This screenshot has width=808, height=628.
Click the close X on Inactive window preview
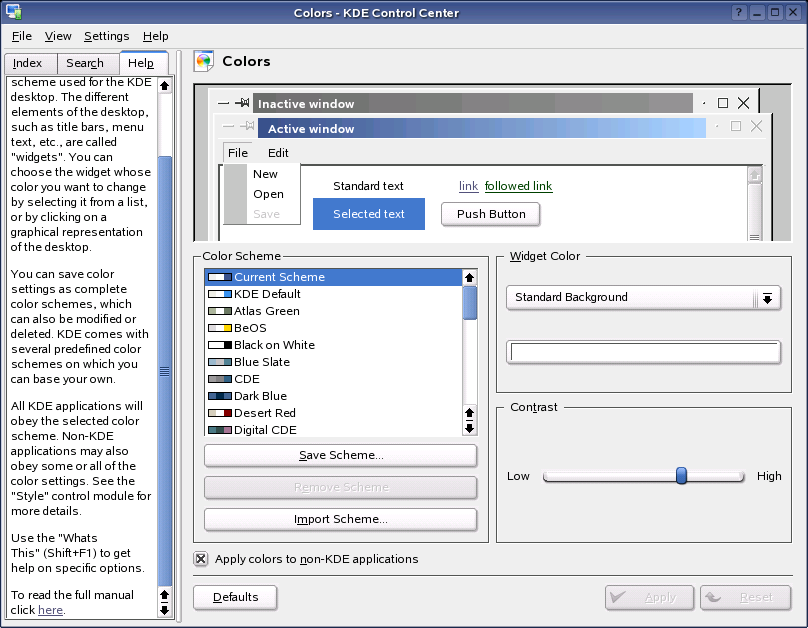(x=743, y=103)
